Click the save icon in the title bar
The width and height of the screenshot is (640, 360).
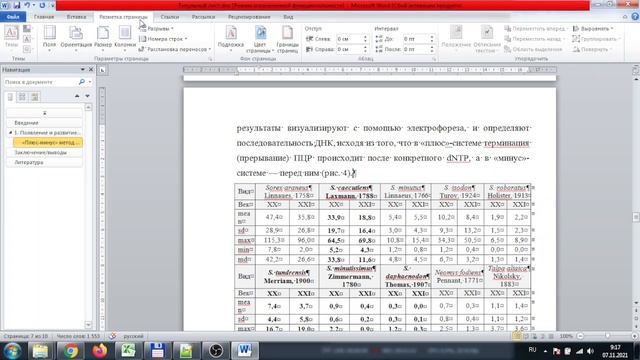coord(17,5)
